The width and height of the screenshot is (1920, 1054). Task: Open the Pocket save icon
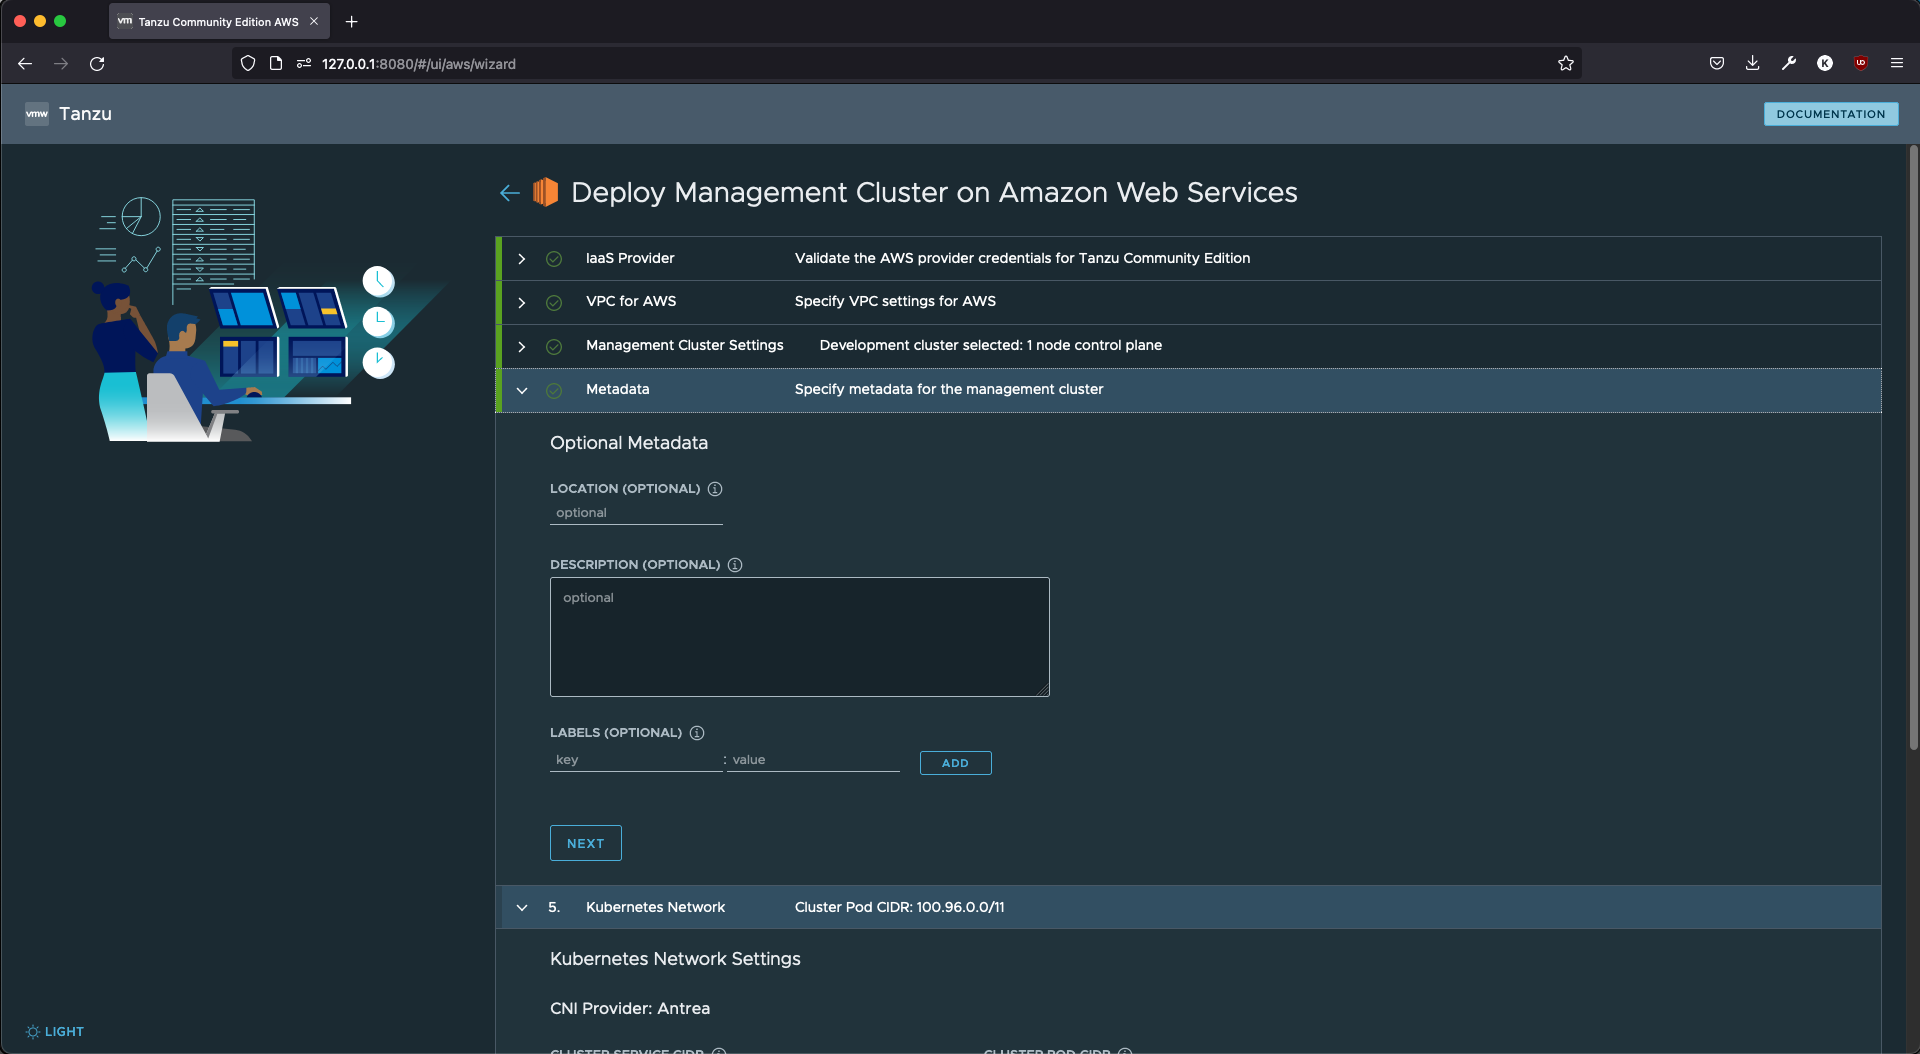click(1717, 63)
